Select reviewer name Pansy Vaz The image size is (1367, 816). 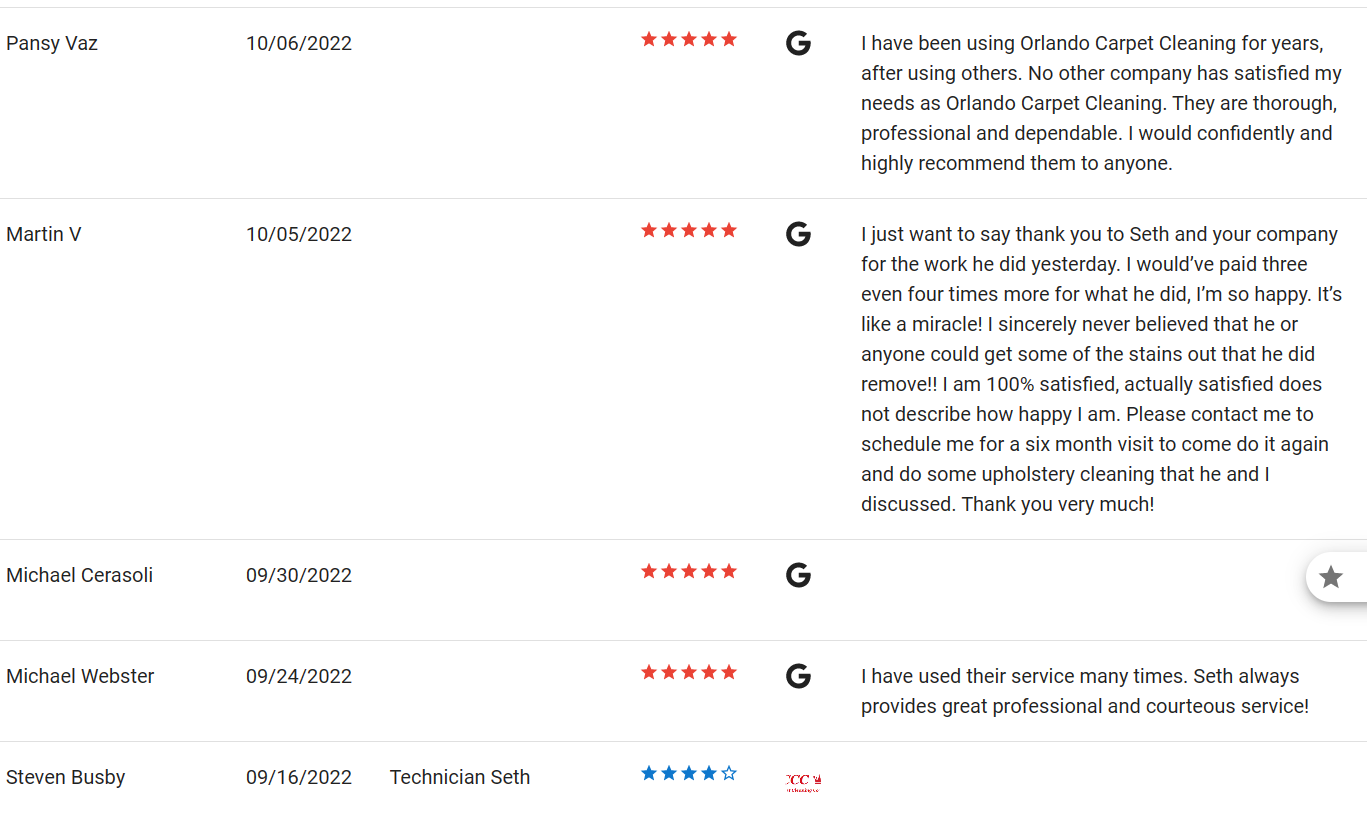(52, 43)
